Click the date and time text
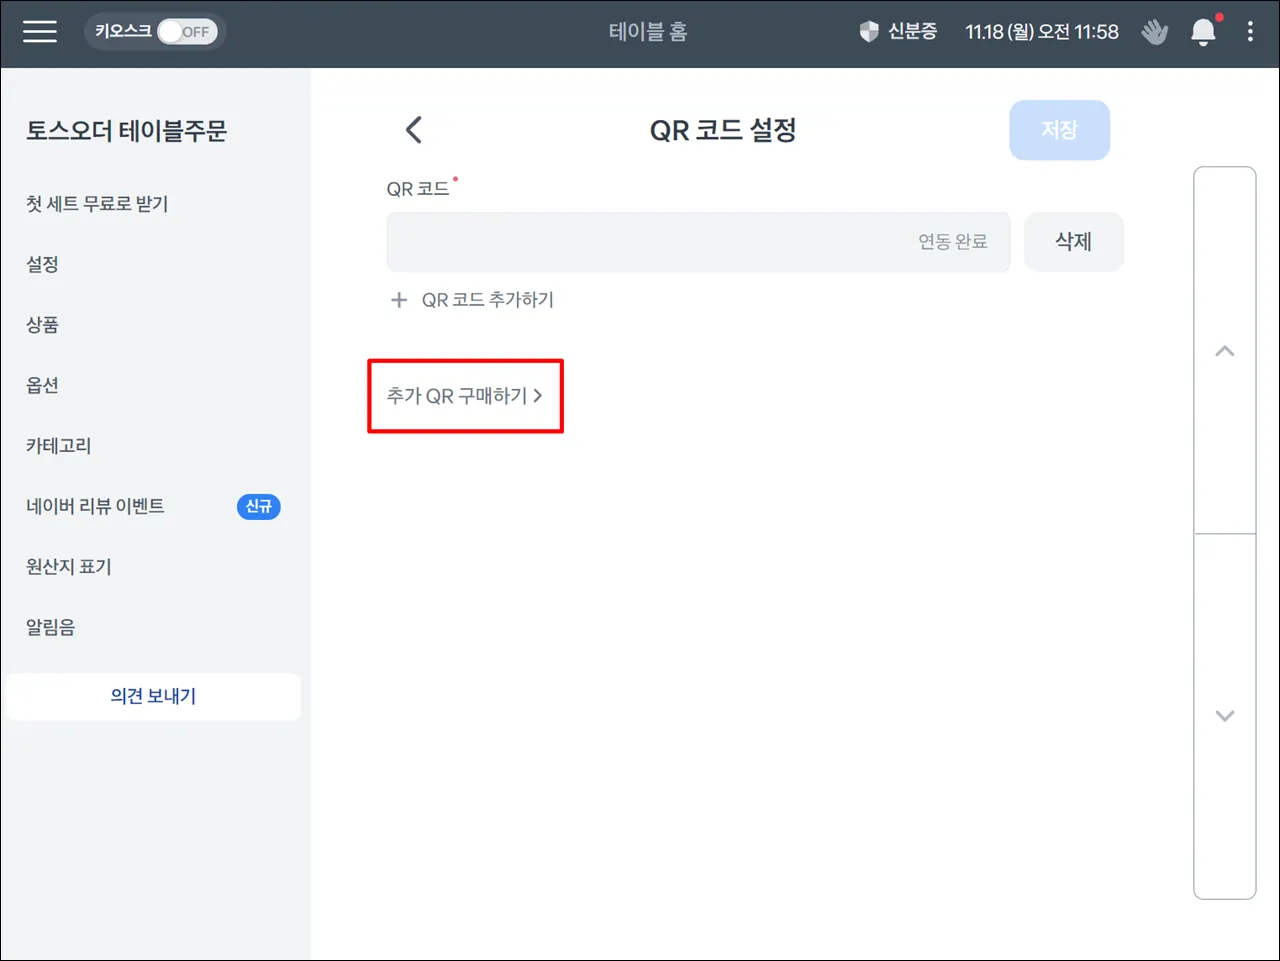The image size is (1280, 961). click(1042, 32)
